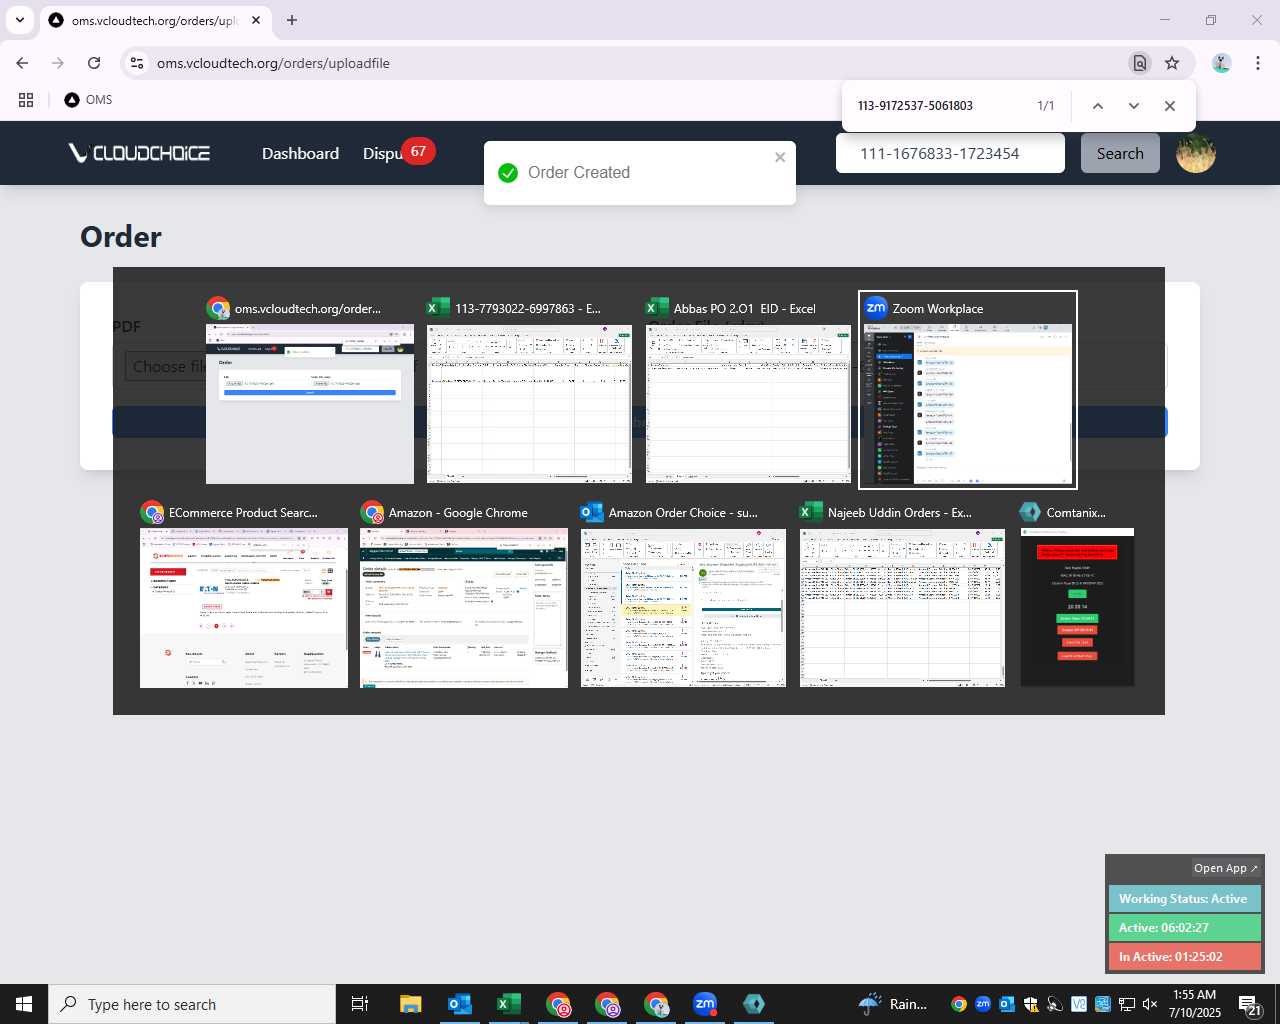Click Open App on the tracker widget

[x=1226, y=868]
